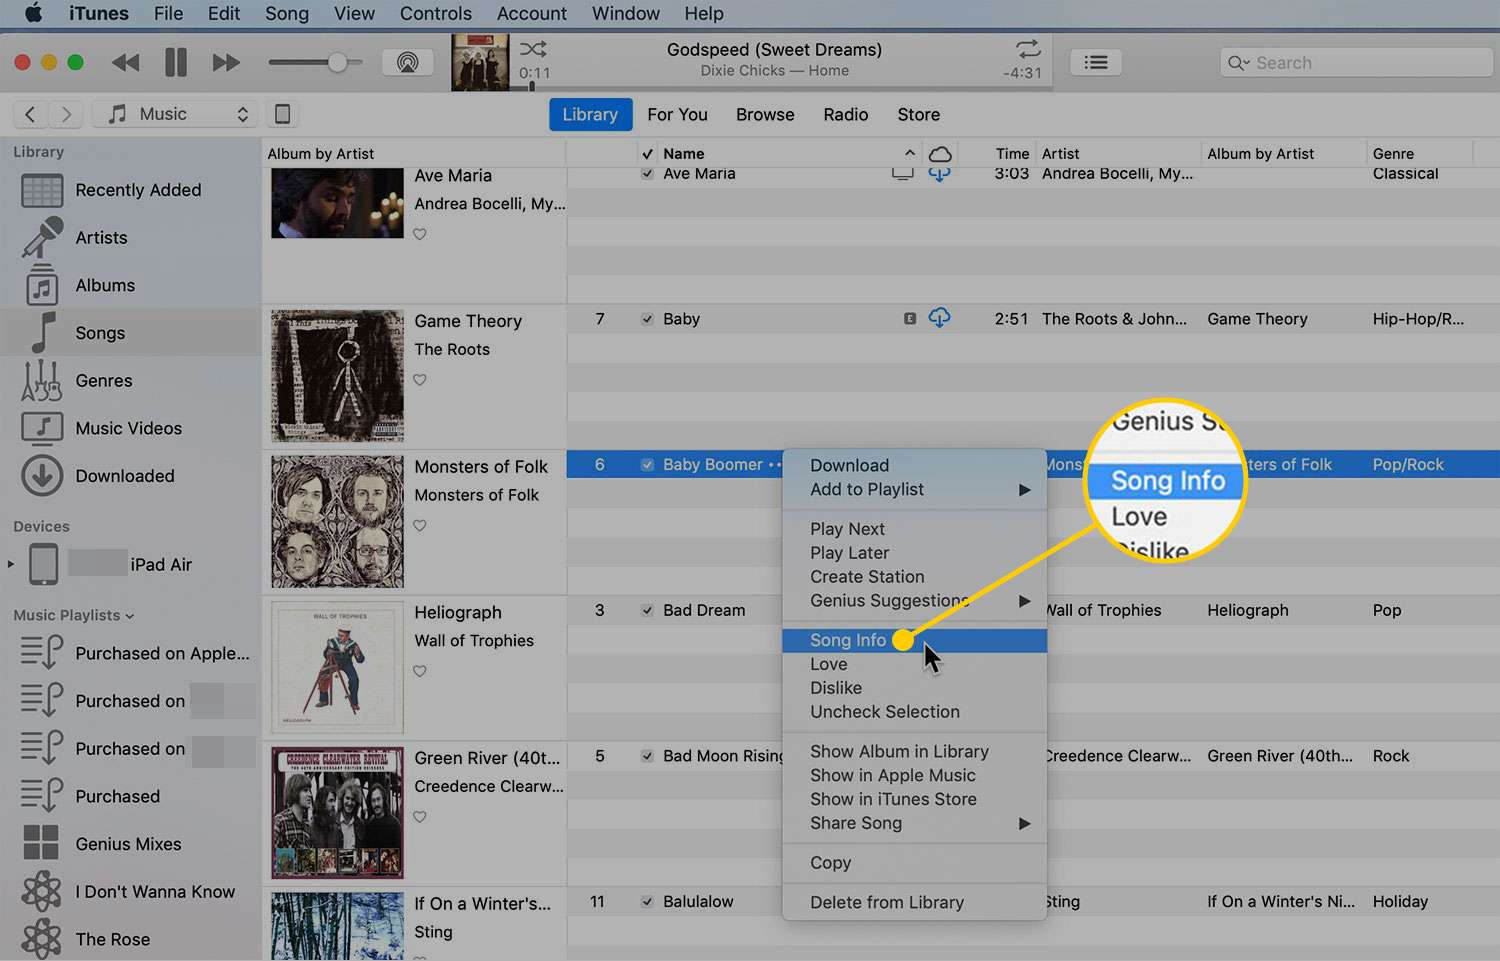Toggle repeat mode
This screenshot has width=1500, height=961.
click(1028, 49)
